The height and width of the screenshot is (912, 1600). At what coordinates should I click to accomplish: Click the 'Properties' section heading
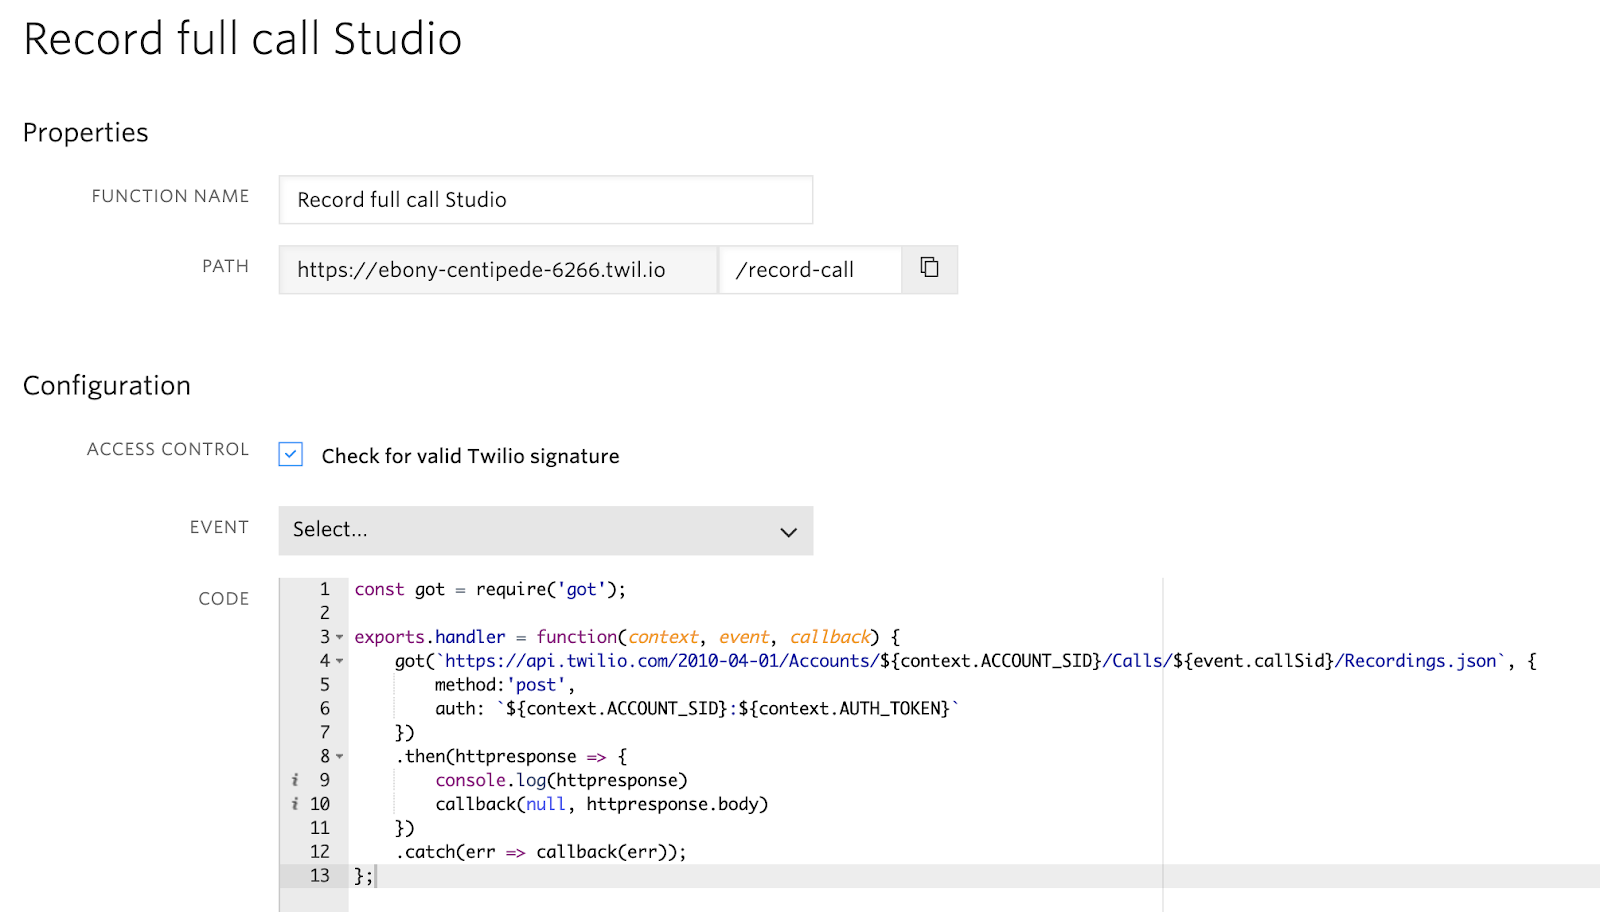pos(86,133)
